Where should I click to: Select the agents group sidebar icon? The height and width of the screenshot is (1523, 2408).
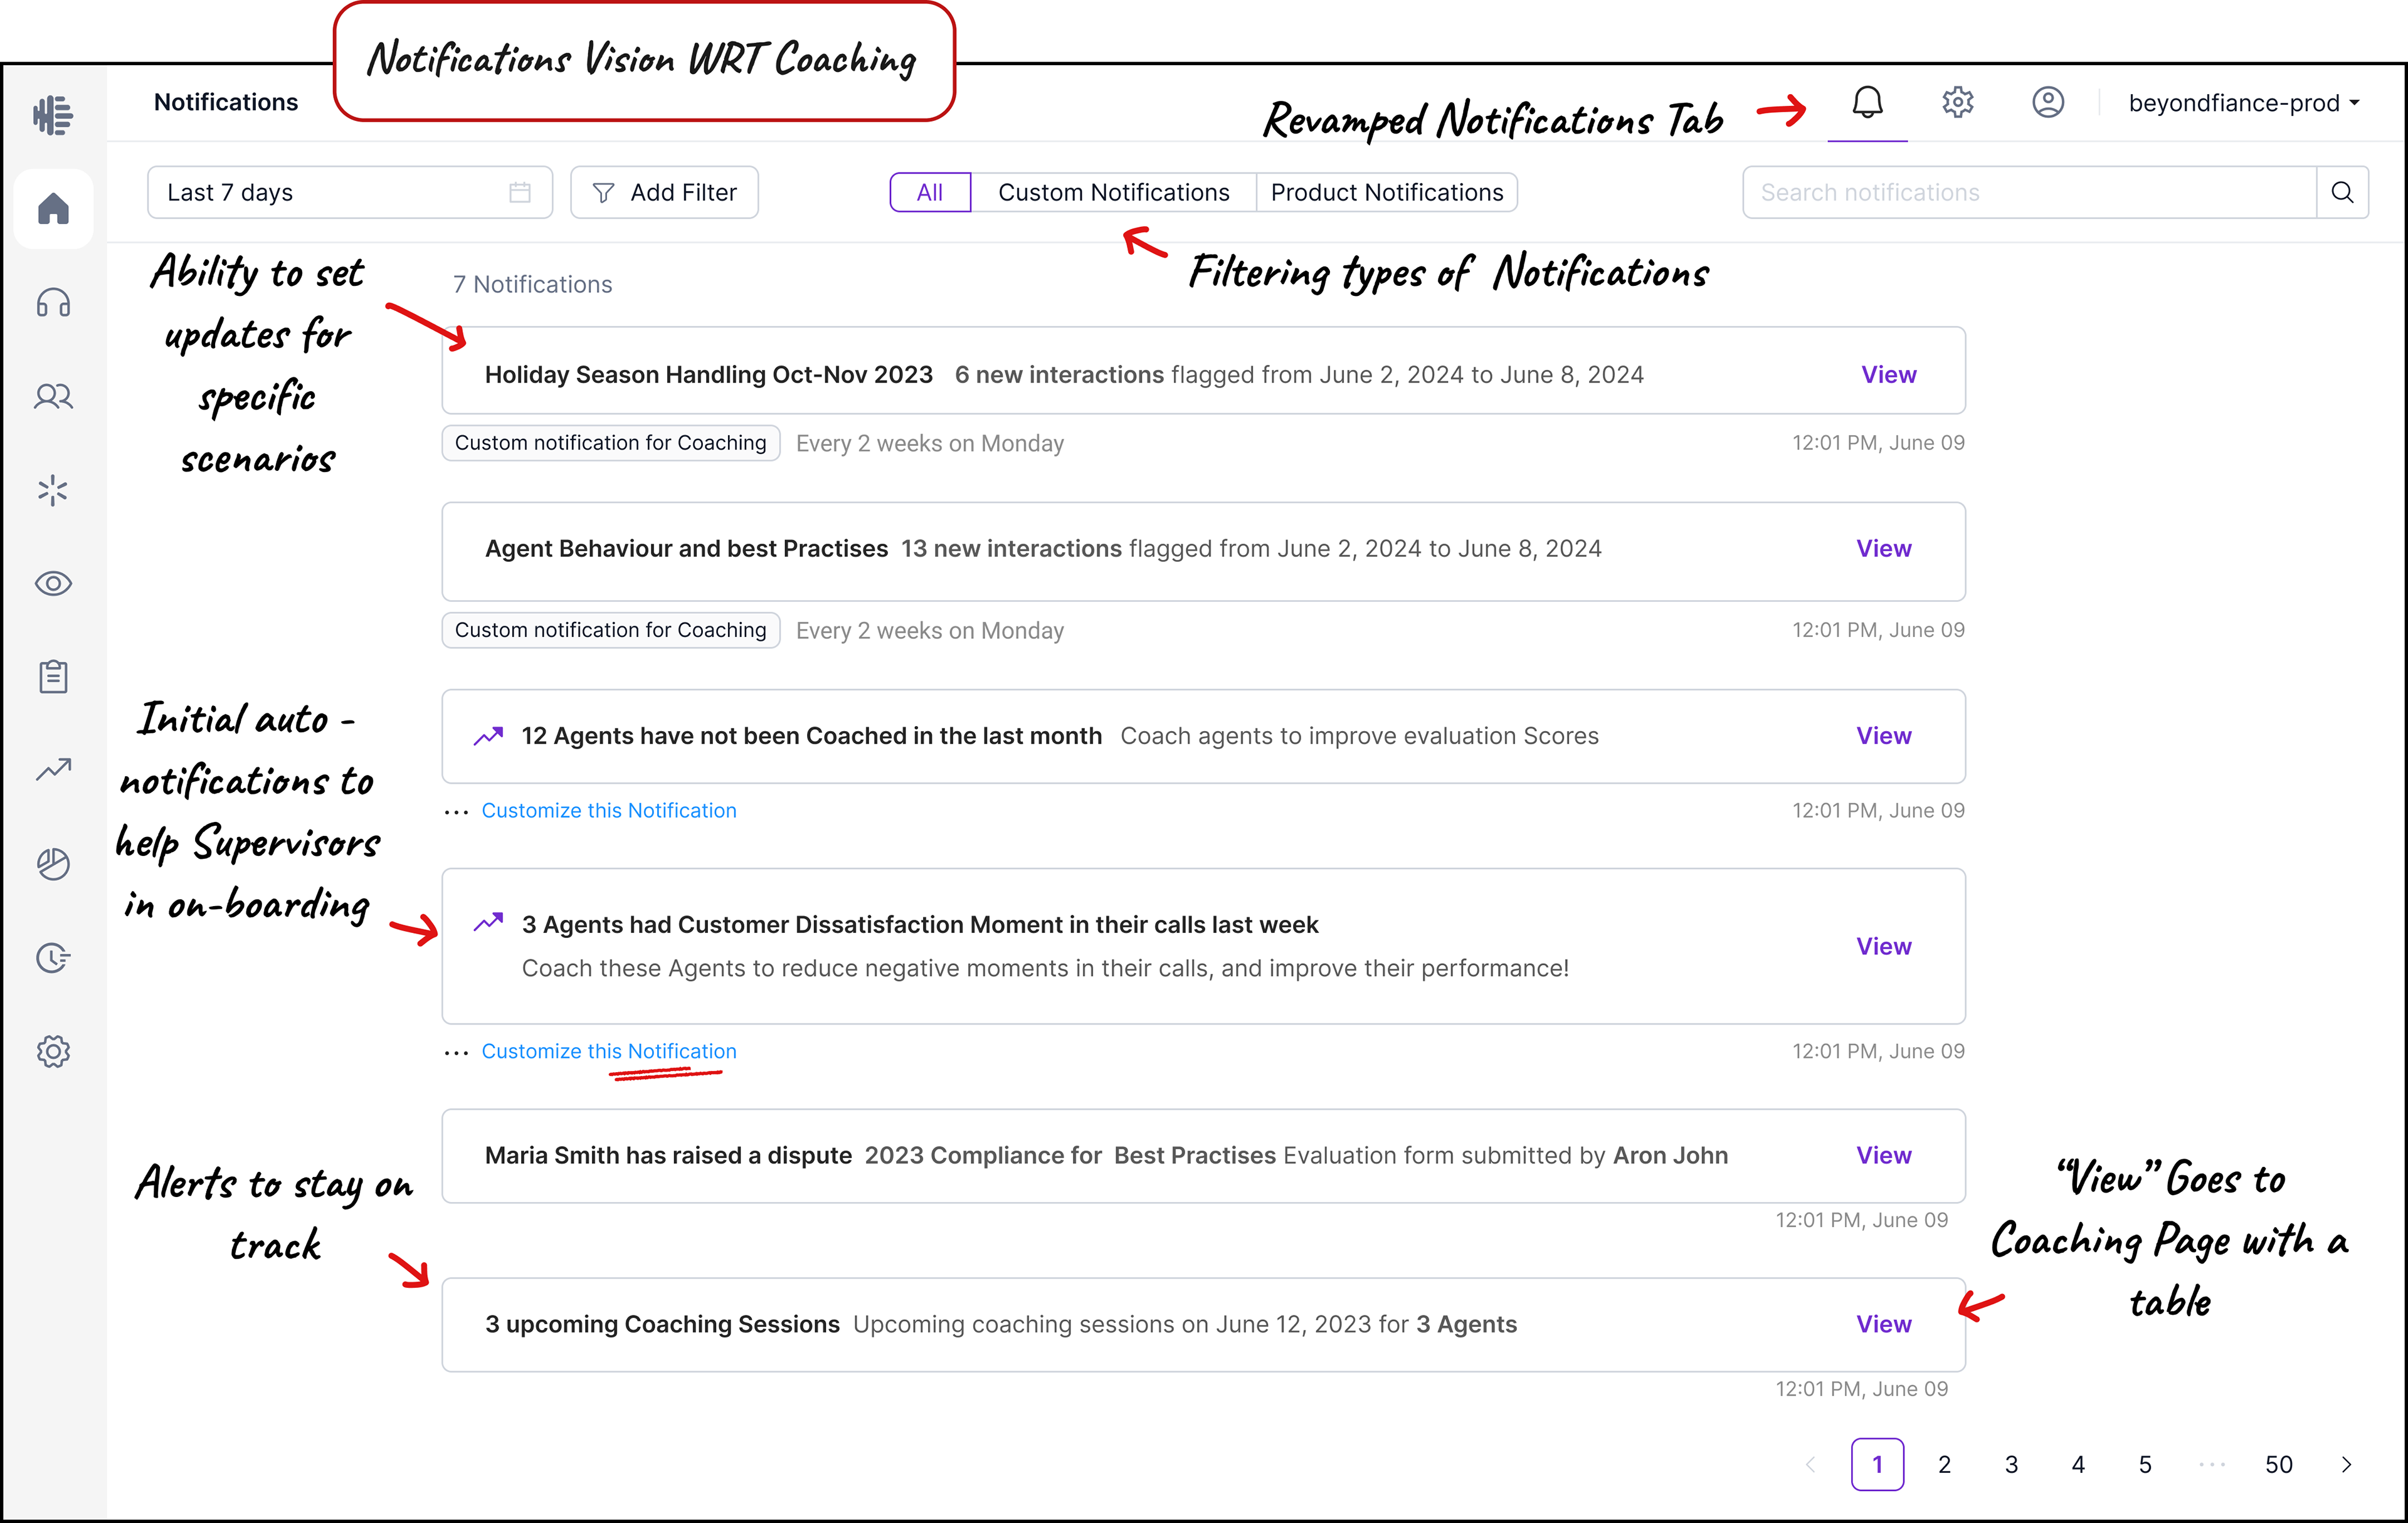pos(53,397)
